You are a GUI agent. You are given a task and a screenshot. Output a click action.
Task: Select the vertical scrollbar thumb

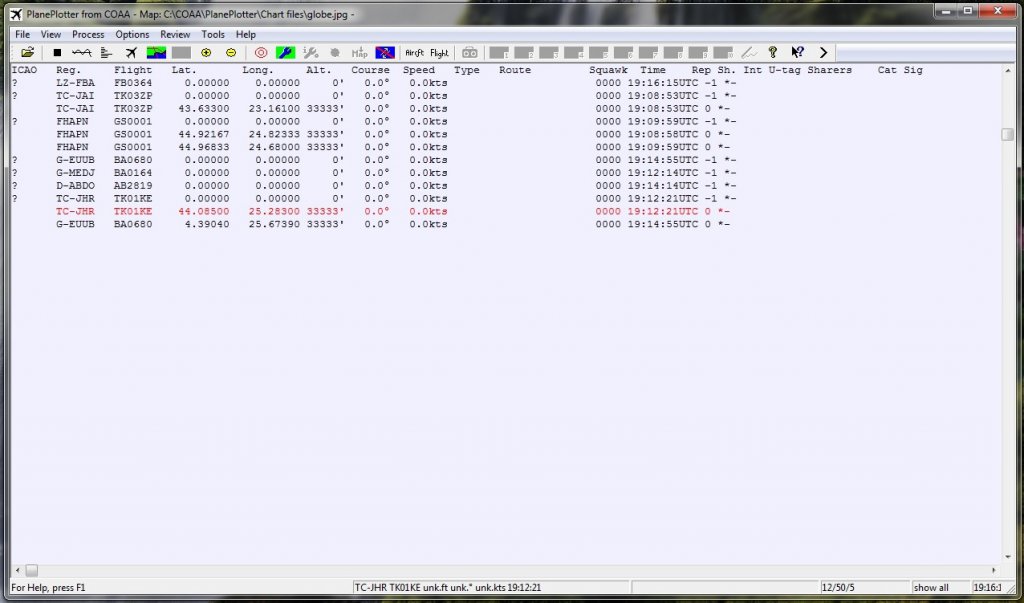click(x=1008, y=134)
